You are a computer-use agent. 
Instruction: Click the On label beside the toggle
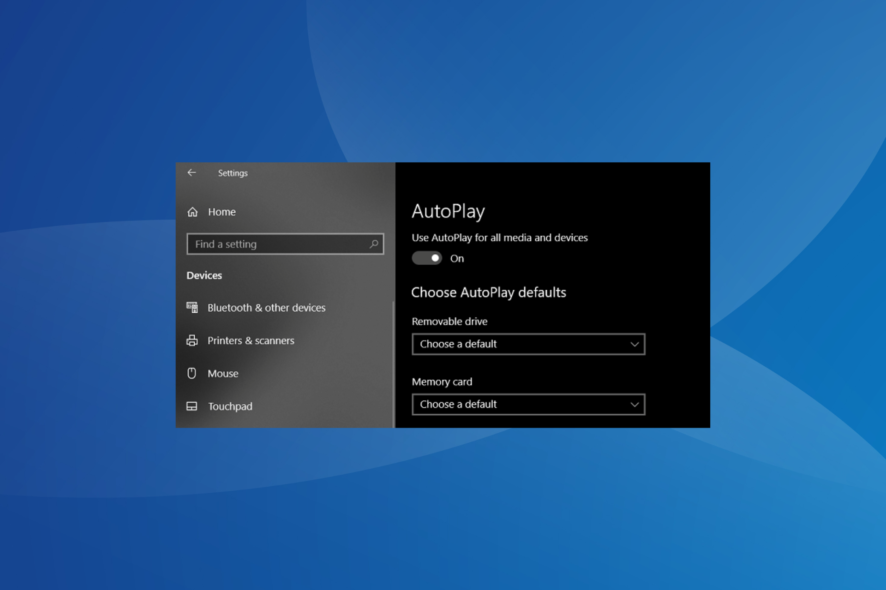point(457,259)
